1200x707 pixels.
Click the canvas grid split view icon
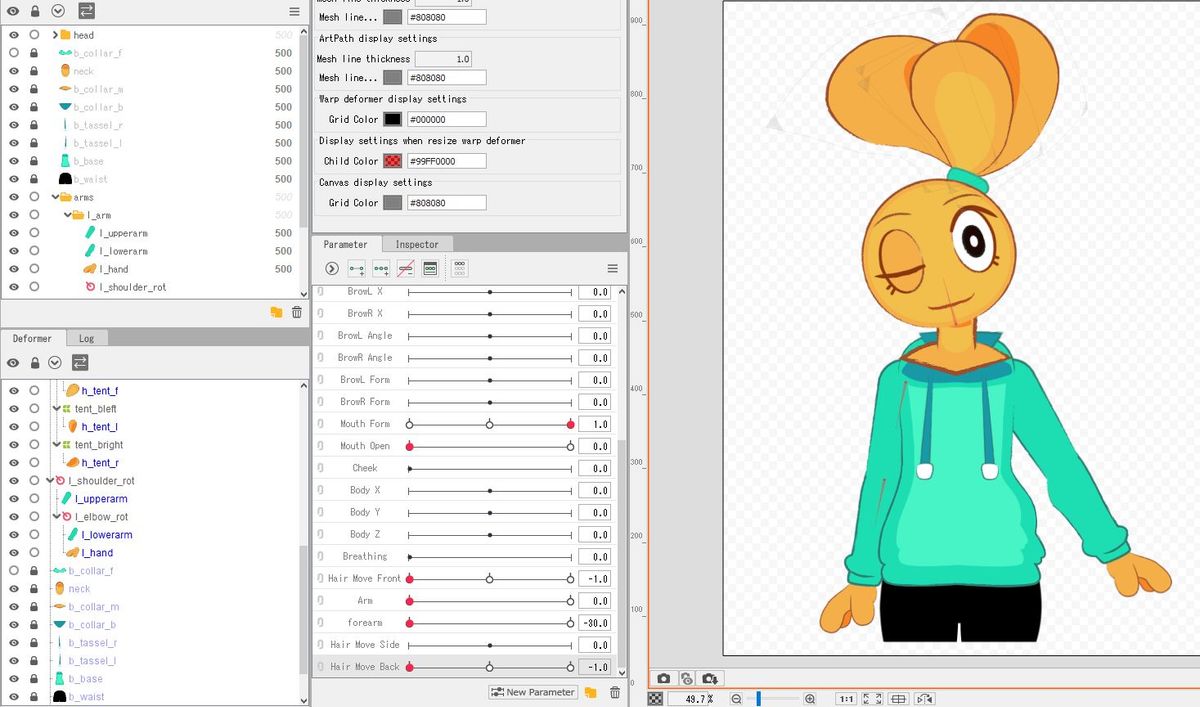point(898,698)
